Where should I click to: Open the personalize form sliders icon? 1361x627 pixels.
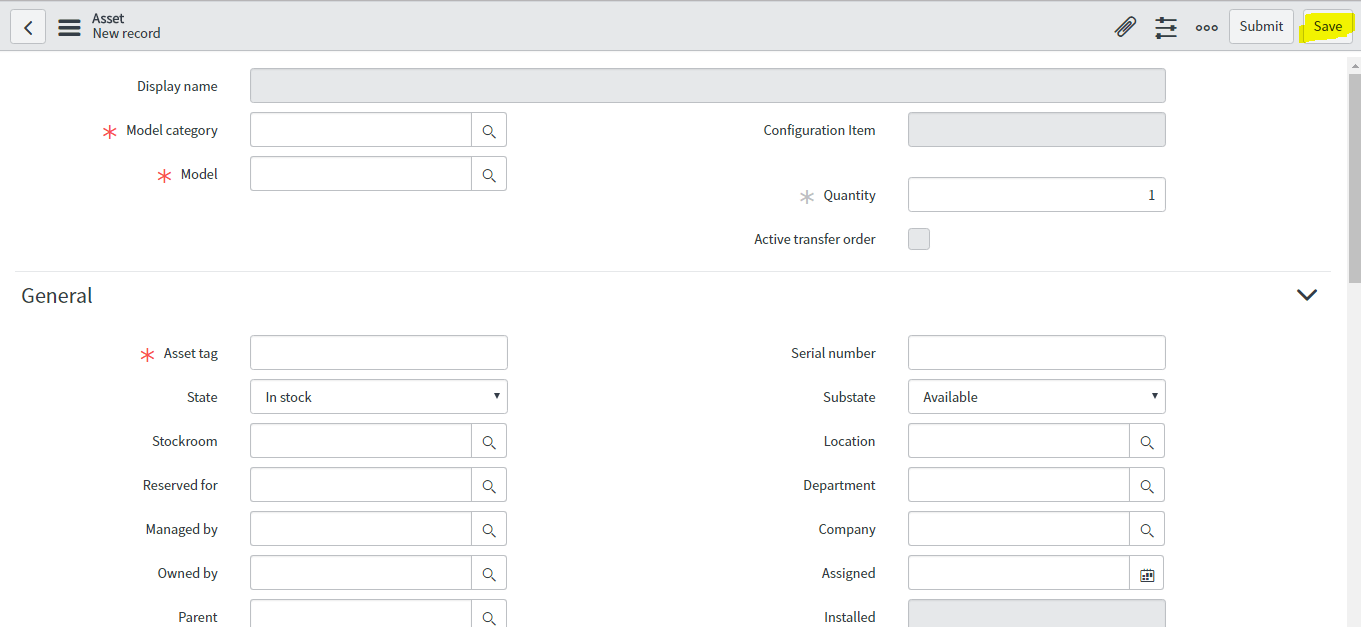pos(1165,27)
